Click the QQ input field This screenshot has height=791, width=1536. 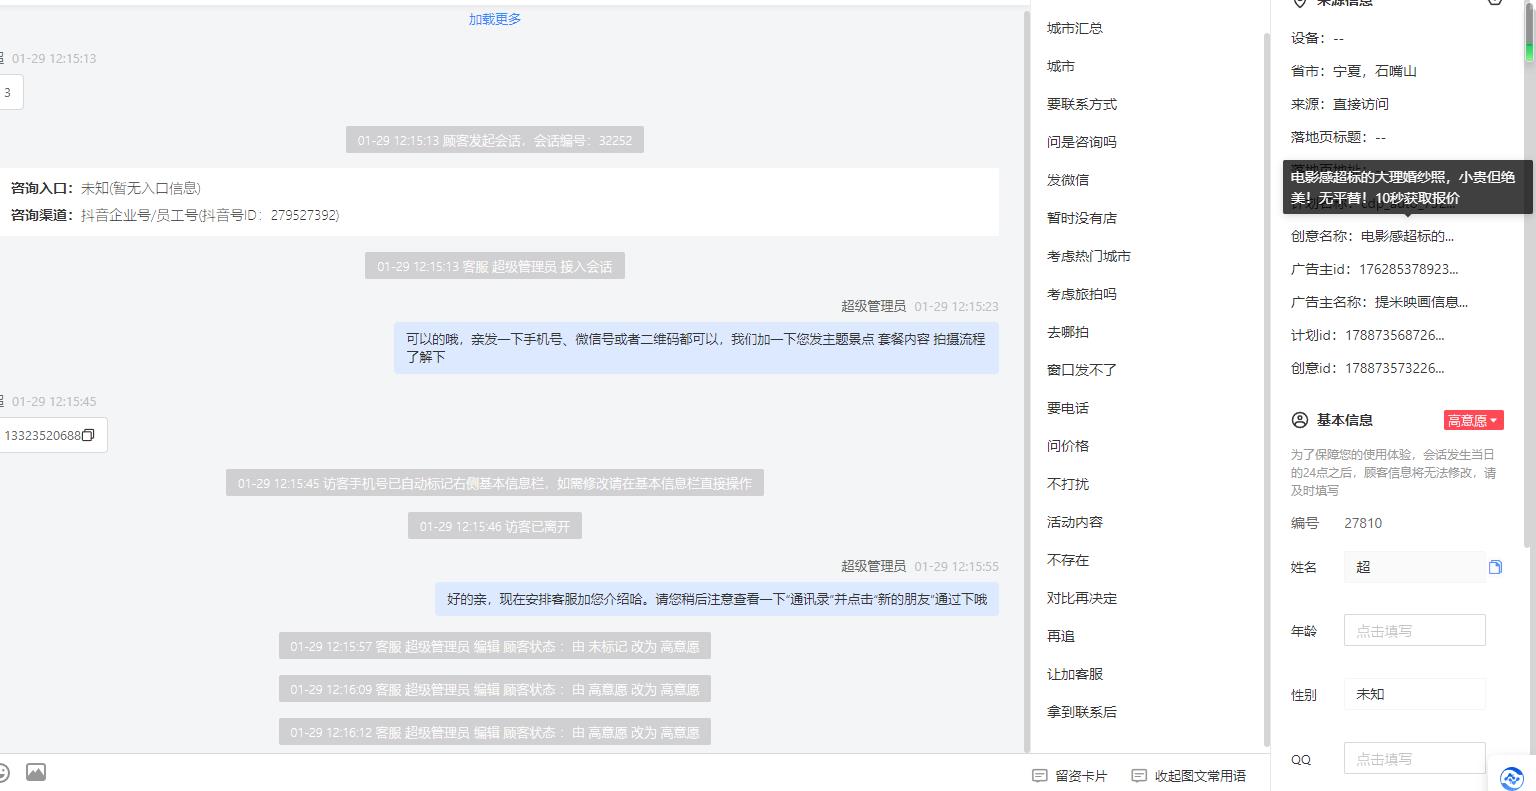pyautogui.click(x=1414, y=758)
